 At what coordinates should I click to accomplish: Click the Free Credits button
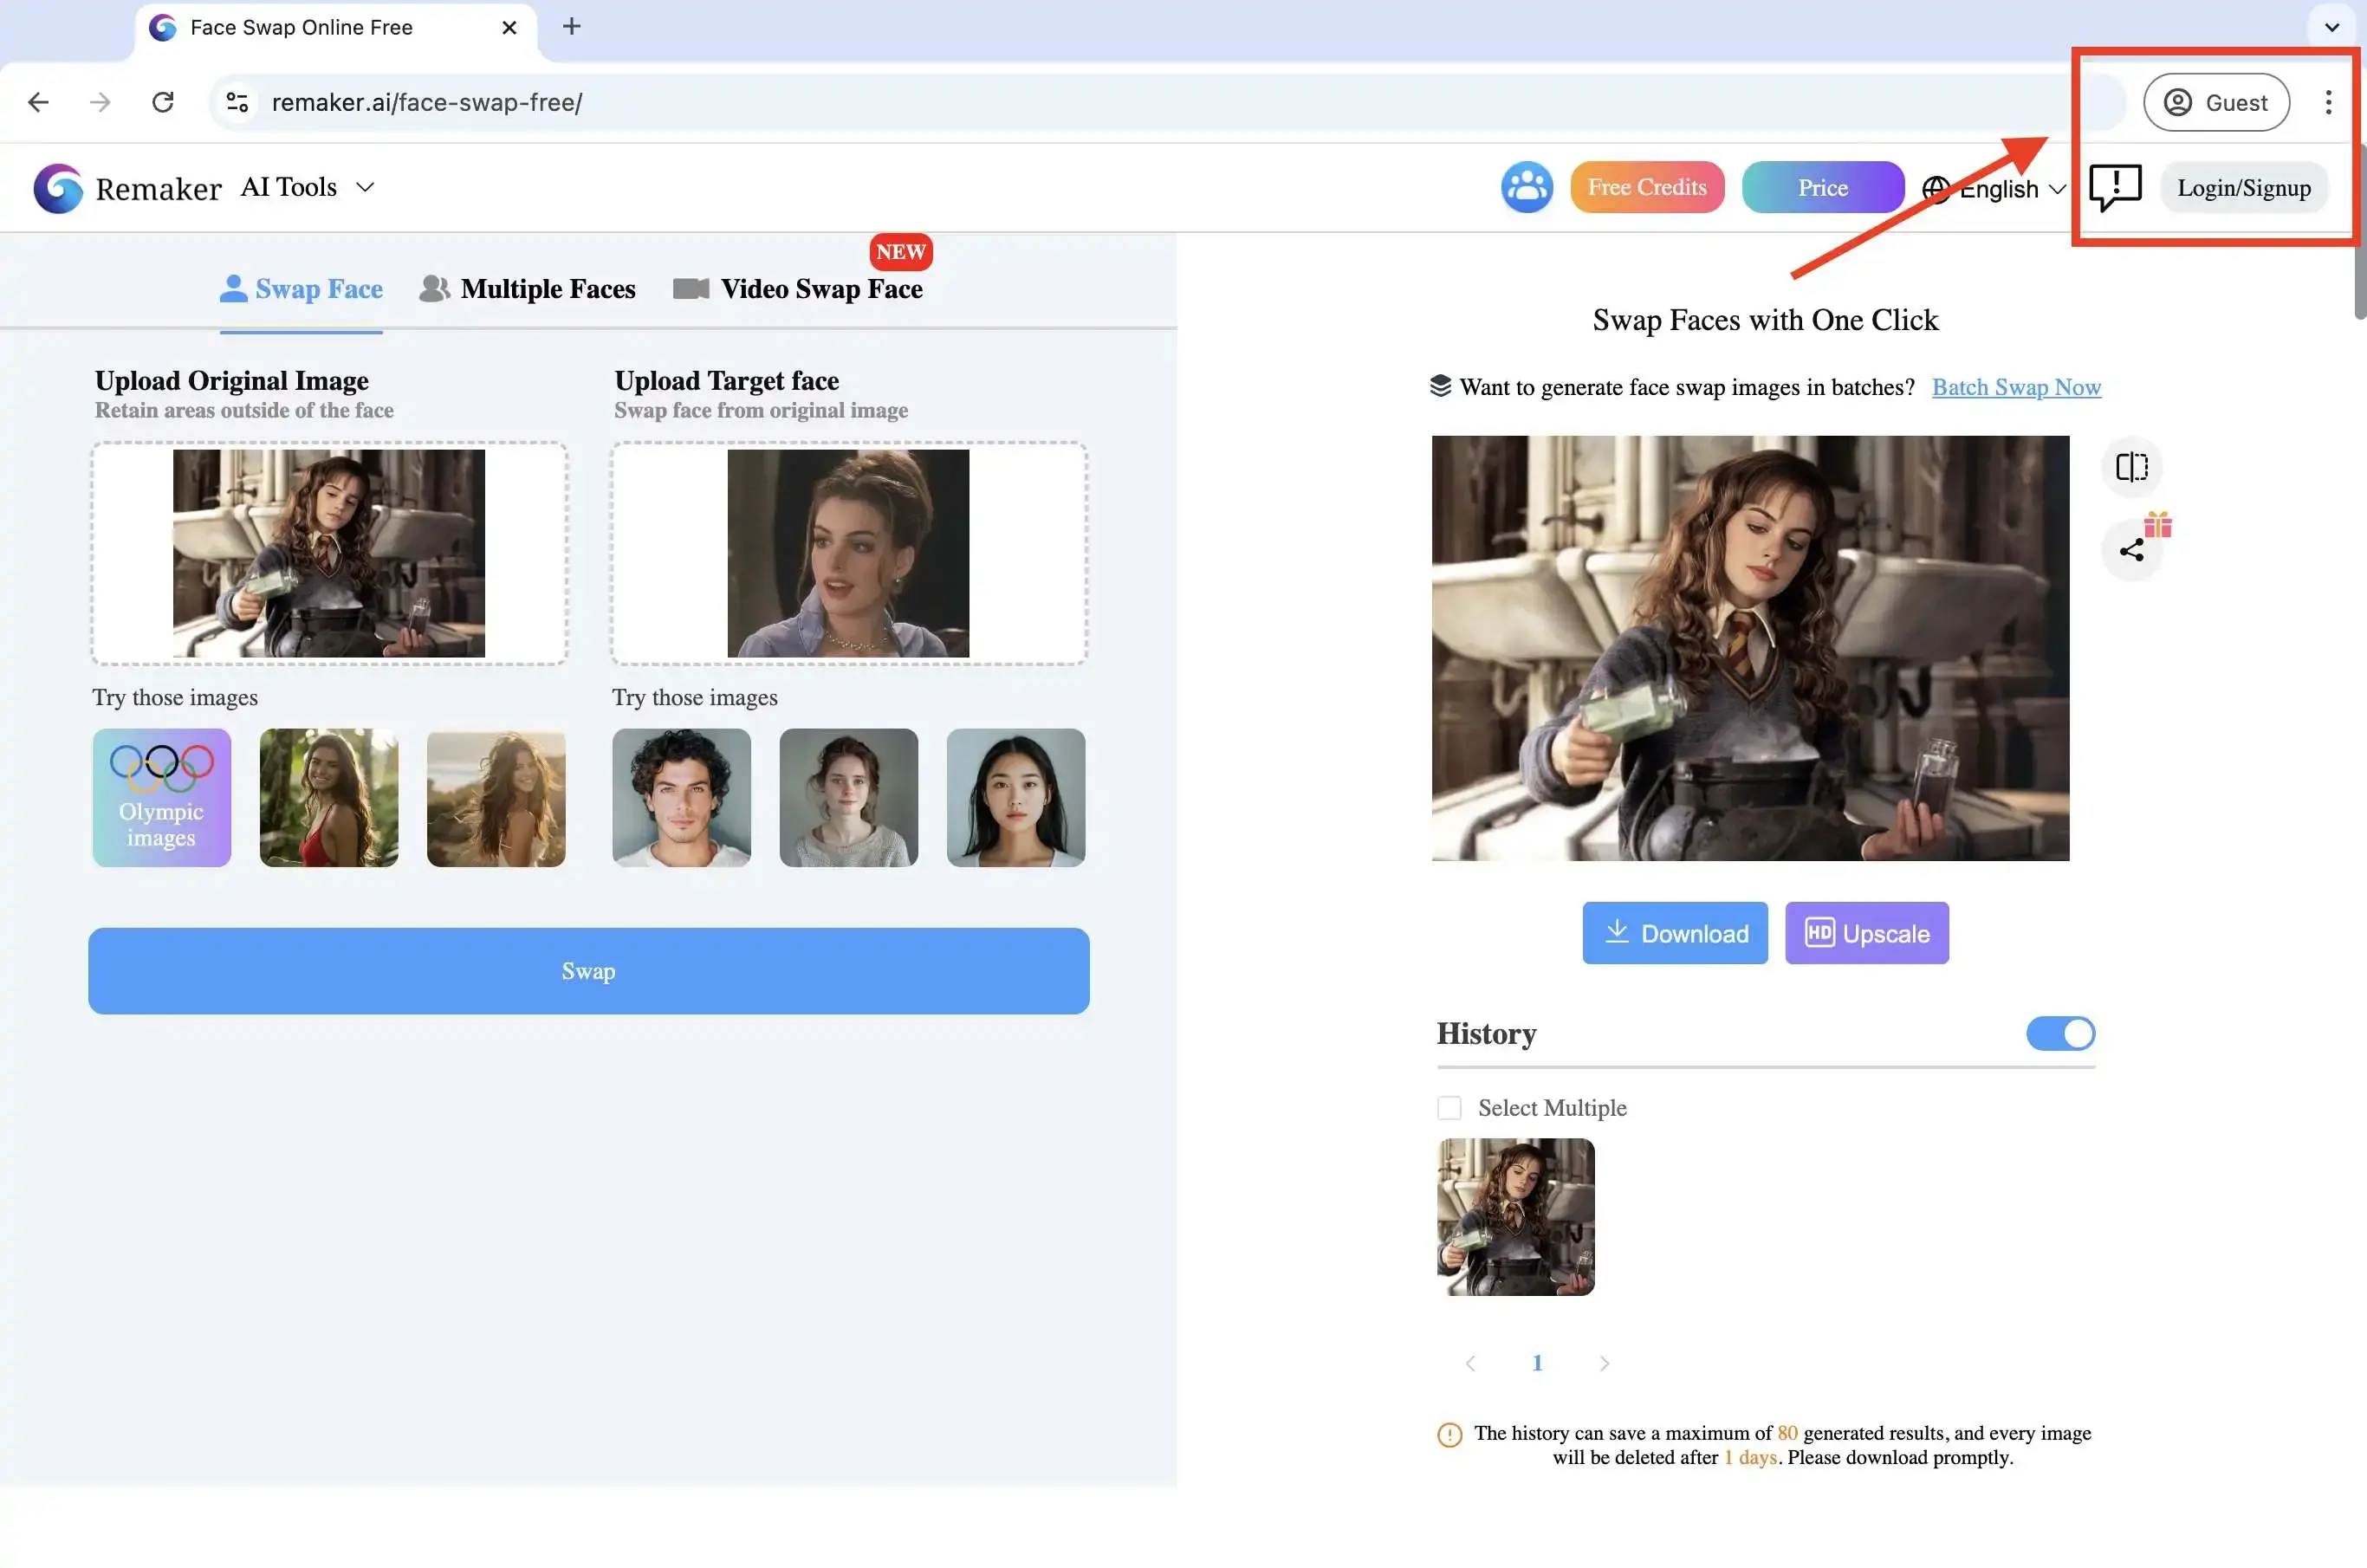tap(1646, 187)
